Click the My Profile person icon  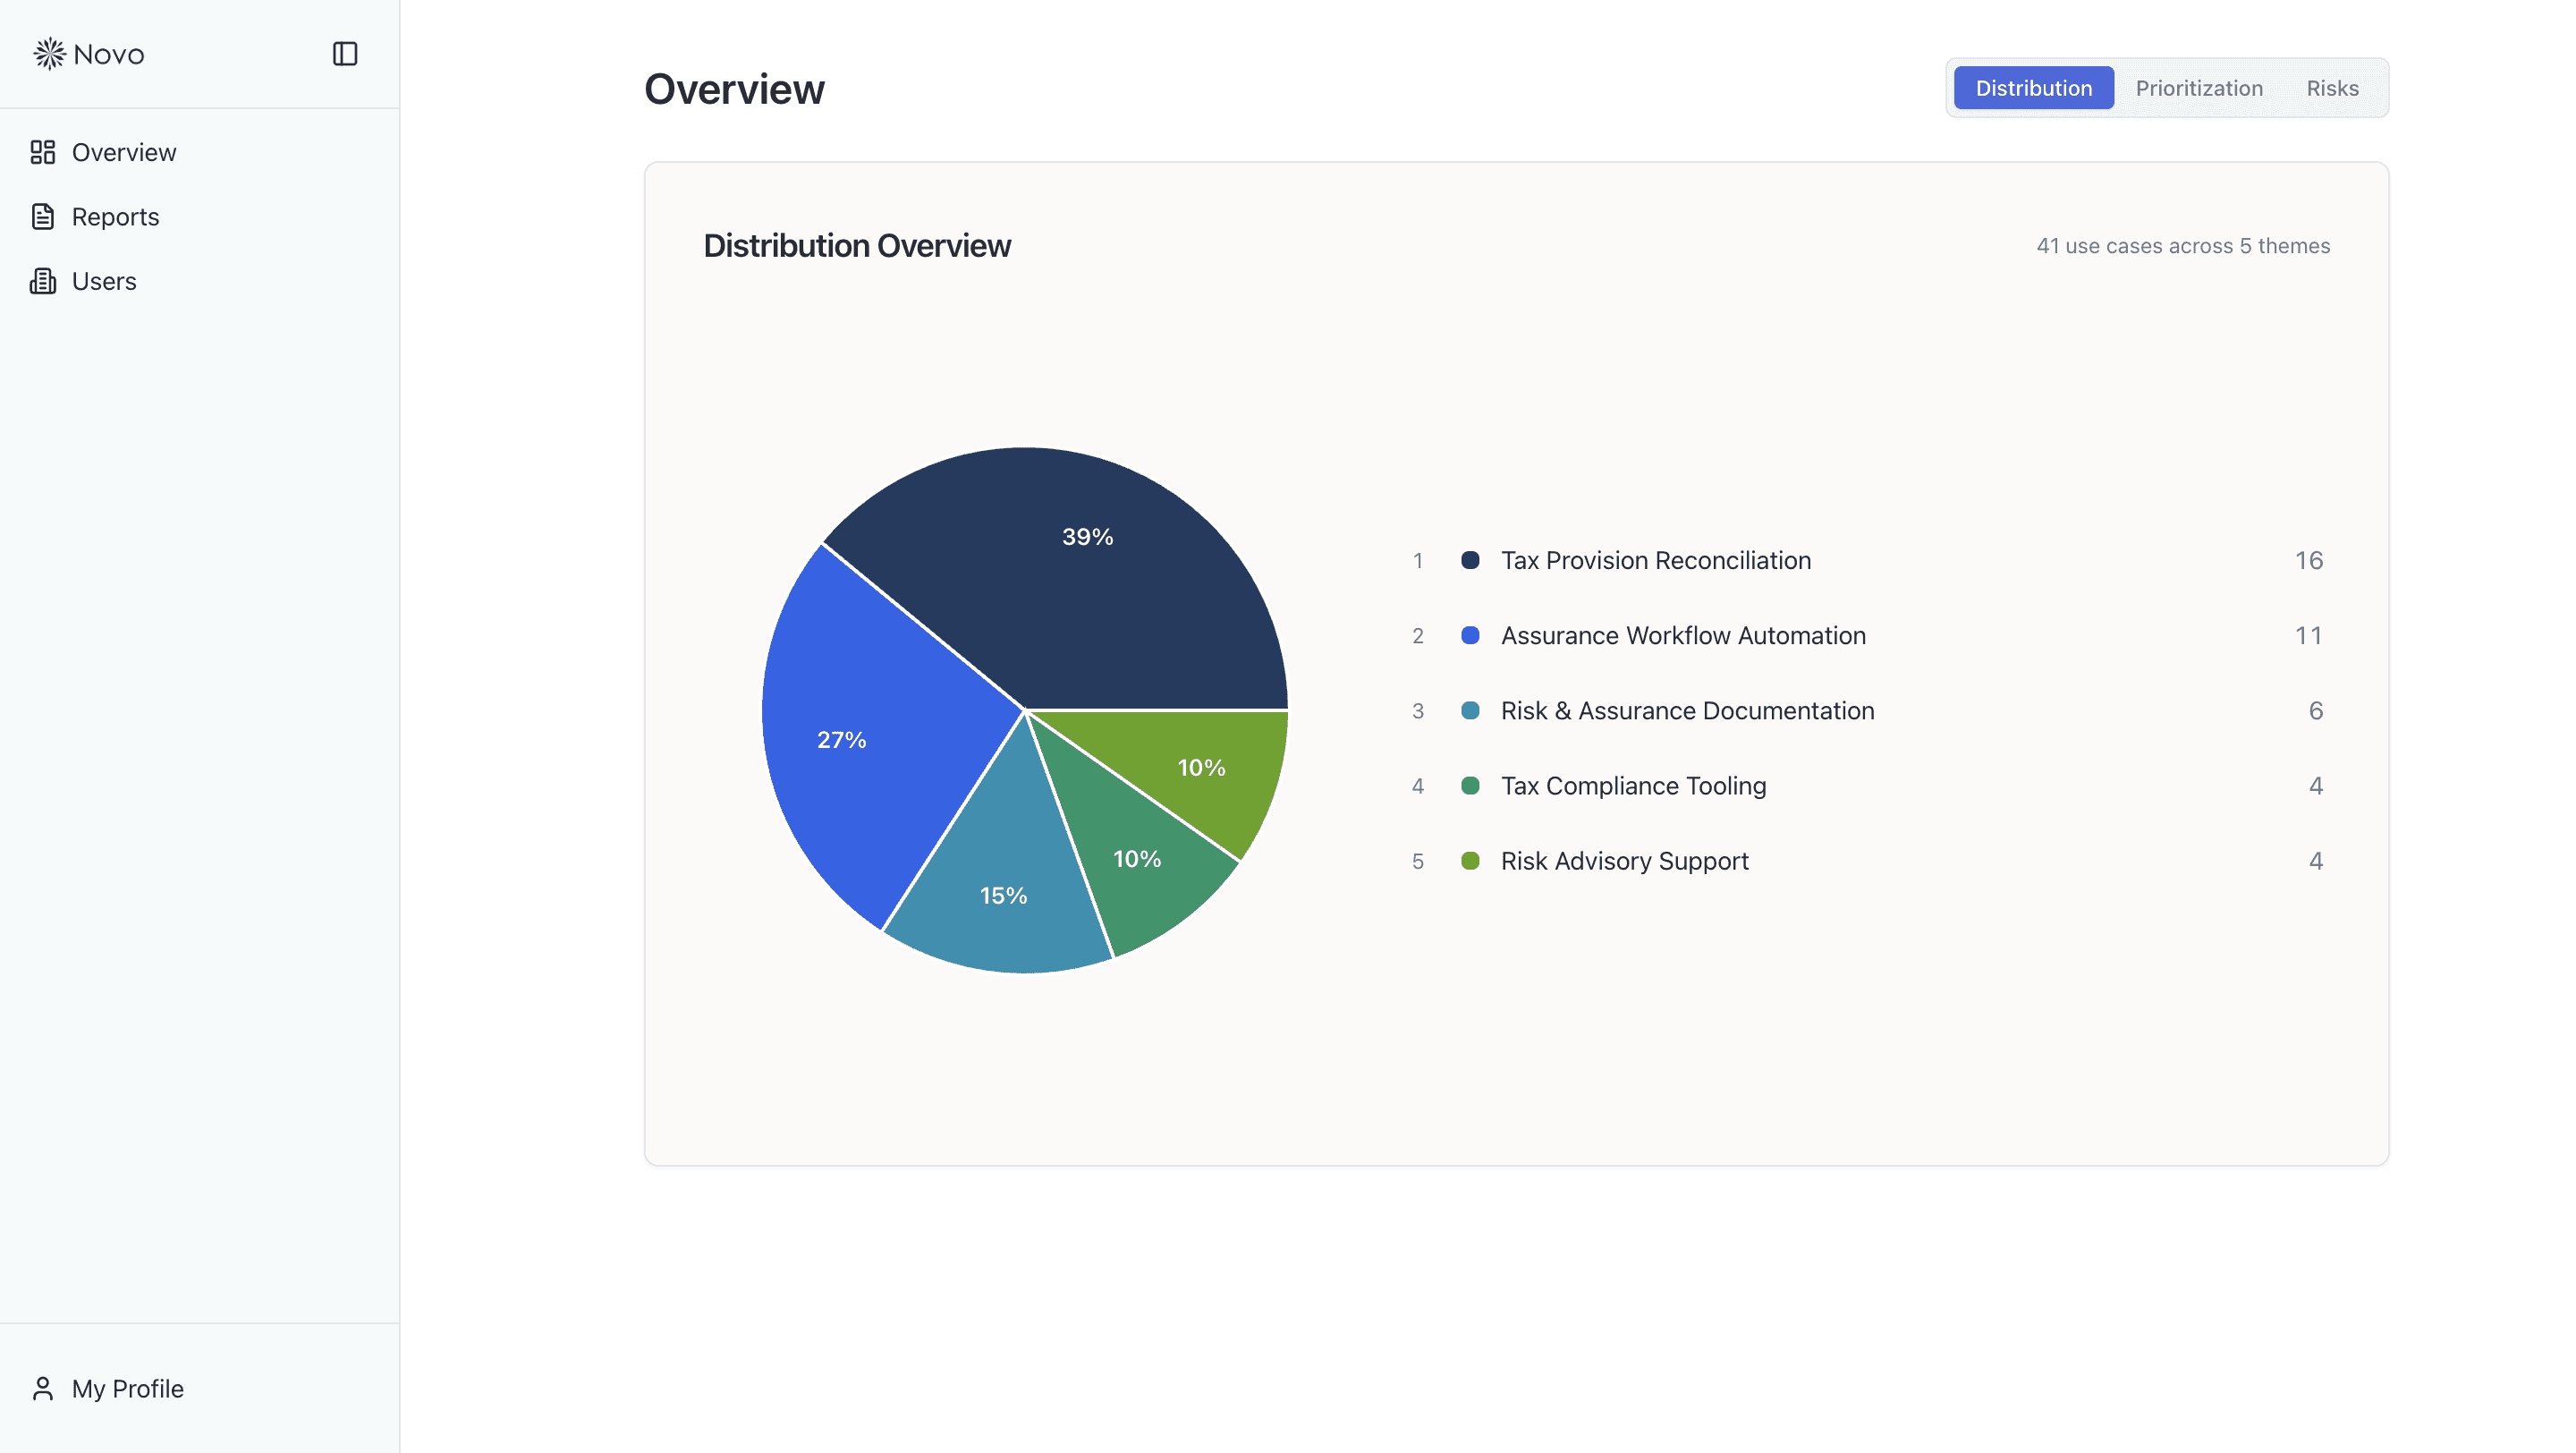(x=43, y=1389)
